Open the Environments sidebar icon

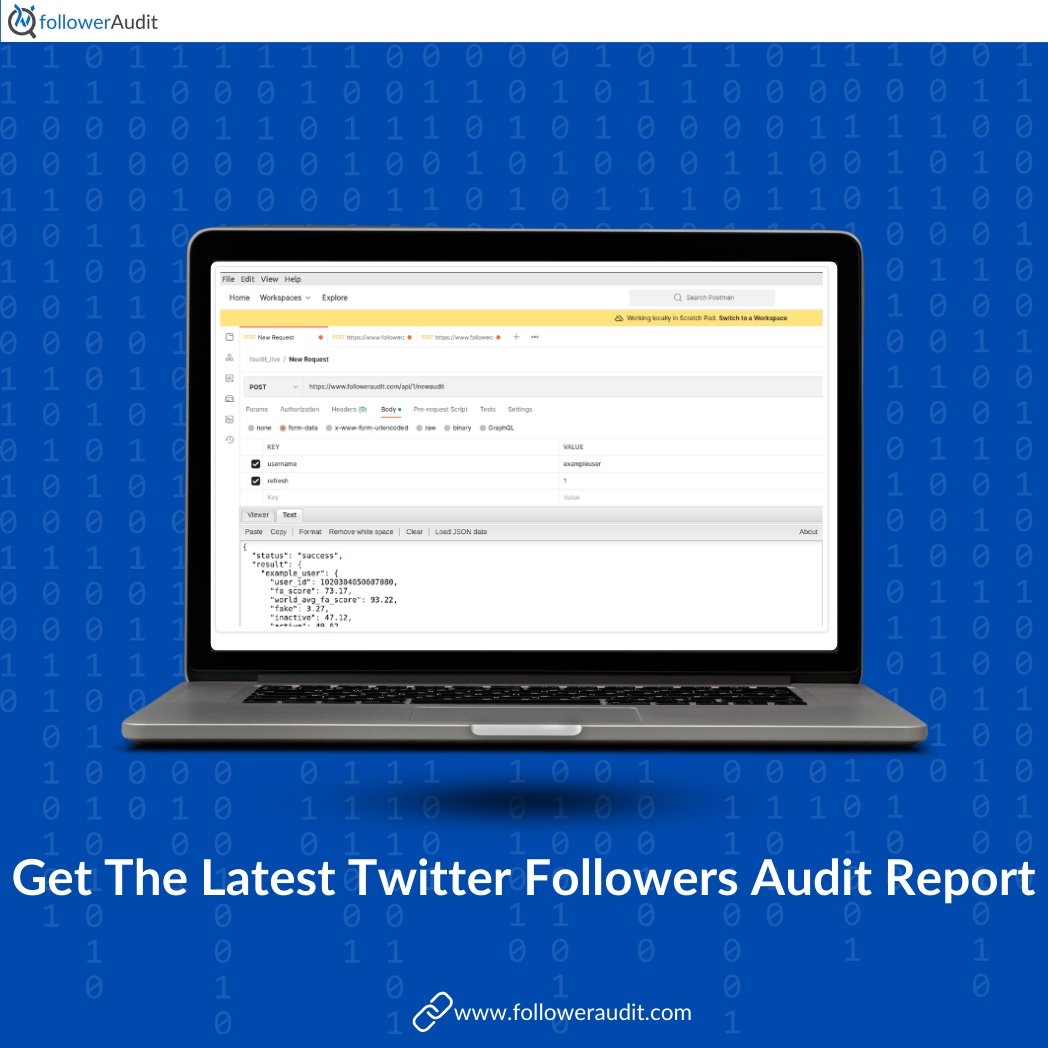click(229, 378)
